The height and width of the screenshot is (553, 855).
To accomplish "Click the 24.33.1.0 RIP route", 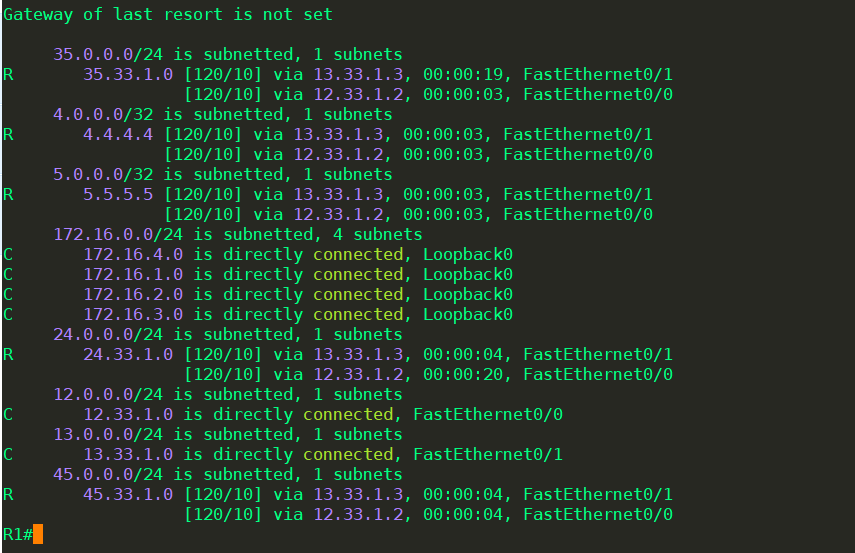I will click(x=128, y=354).
